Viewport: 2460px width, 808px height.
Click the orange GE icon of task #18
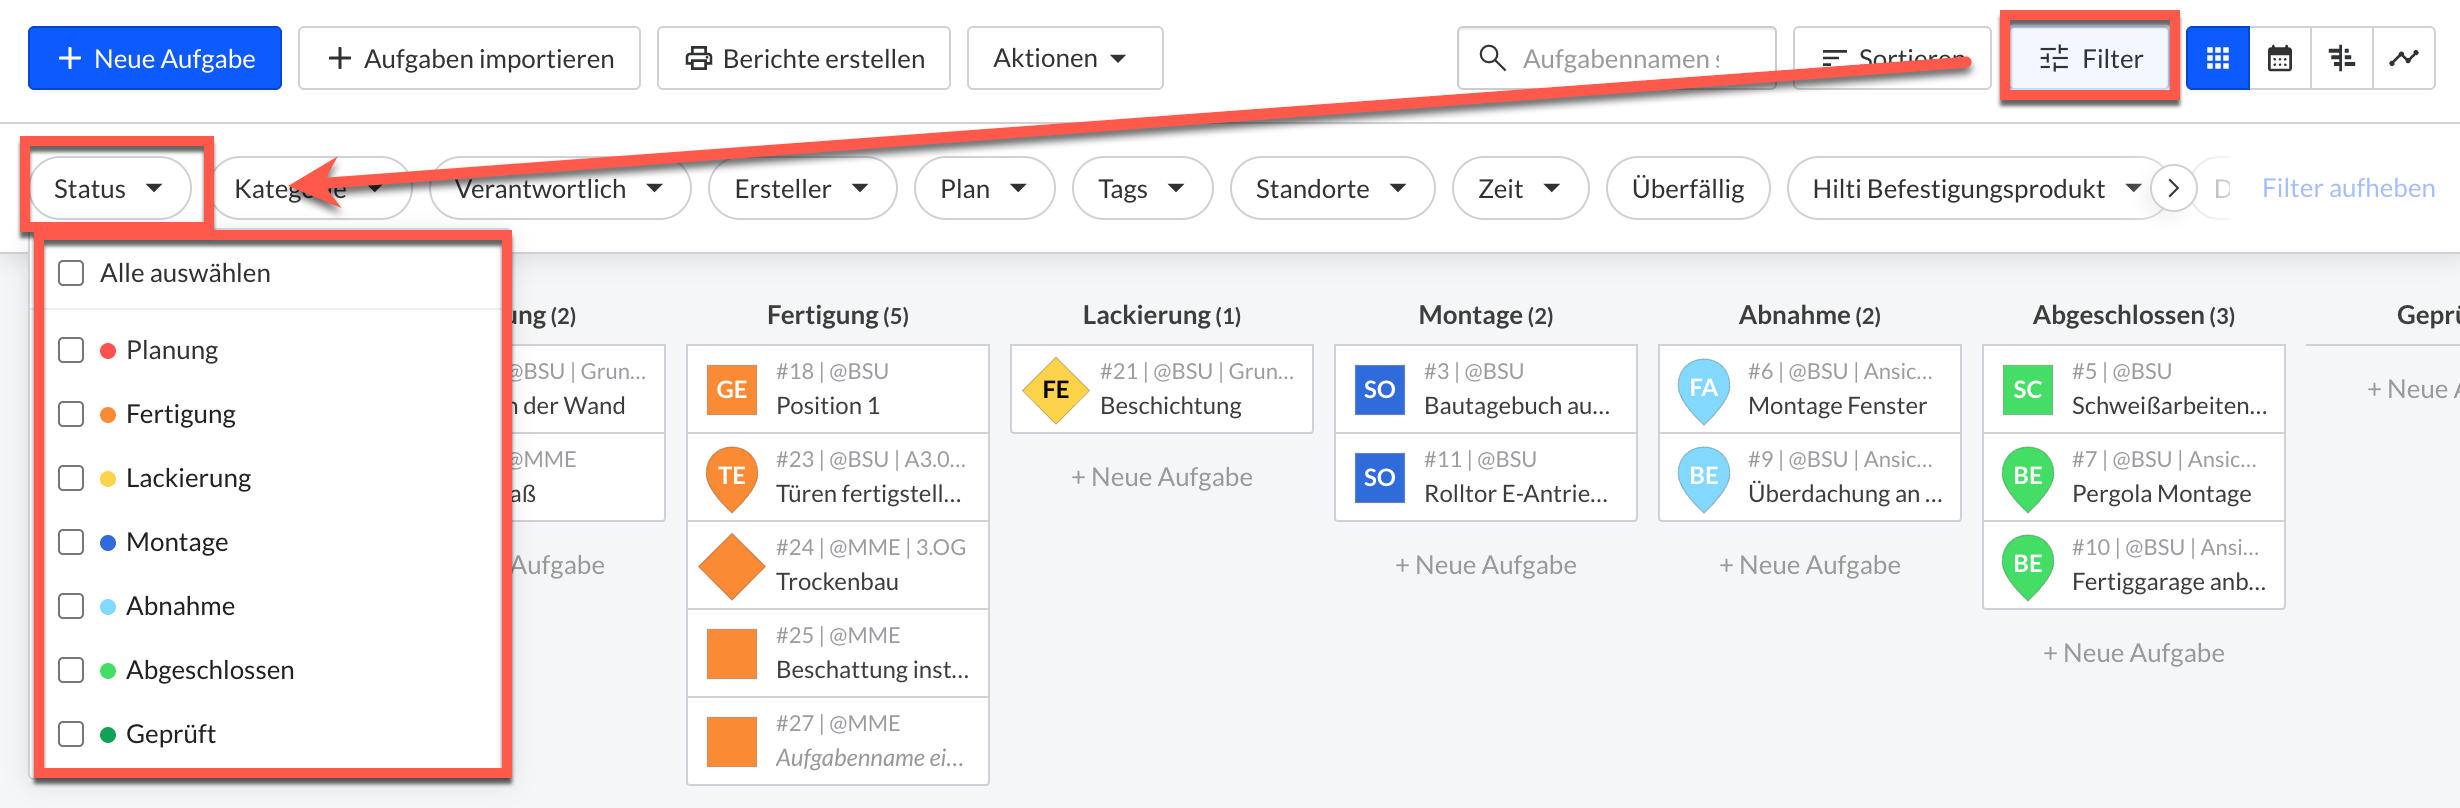[731, 389]
